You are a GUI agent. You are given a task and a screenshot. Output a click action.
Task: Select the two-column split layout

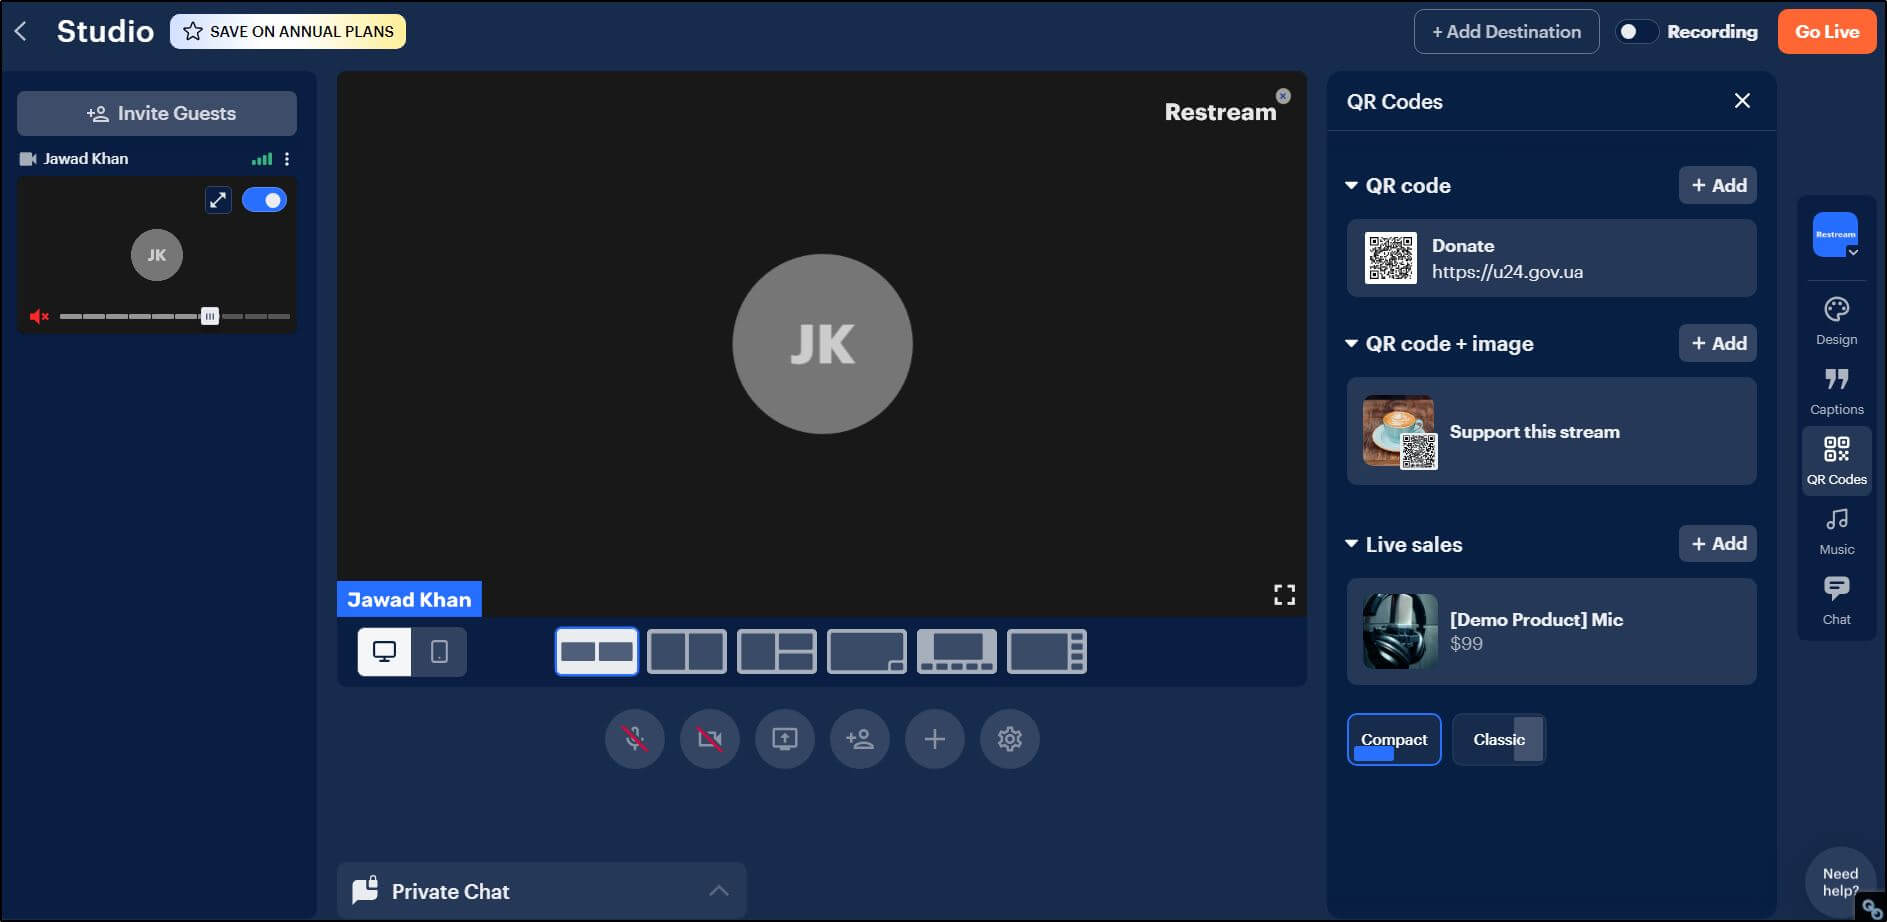pos(686,651)
